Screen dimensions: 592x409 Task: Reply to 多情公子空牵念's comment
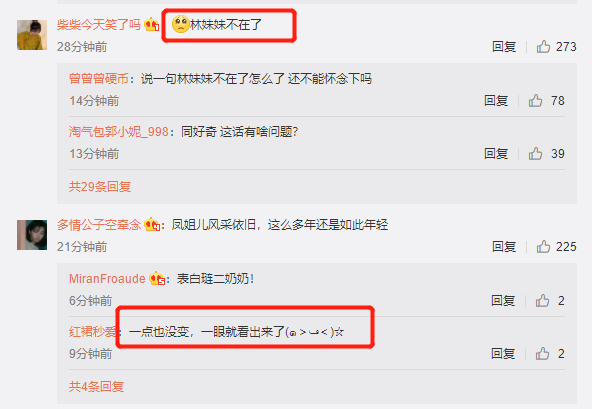point(504,247)
